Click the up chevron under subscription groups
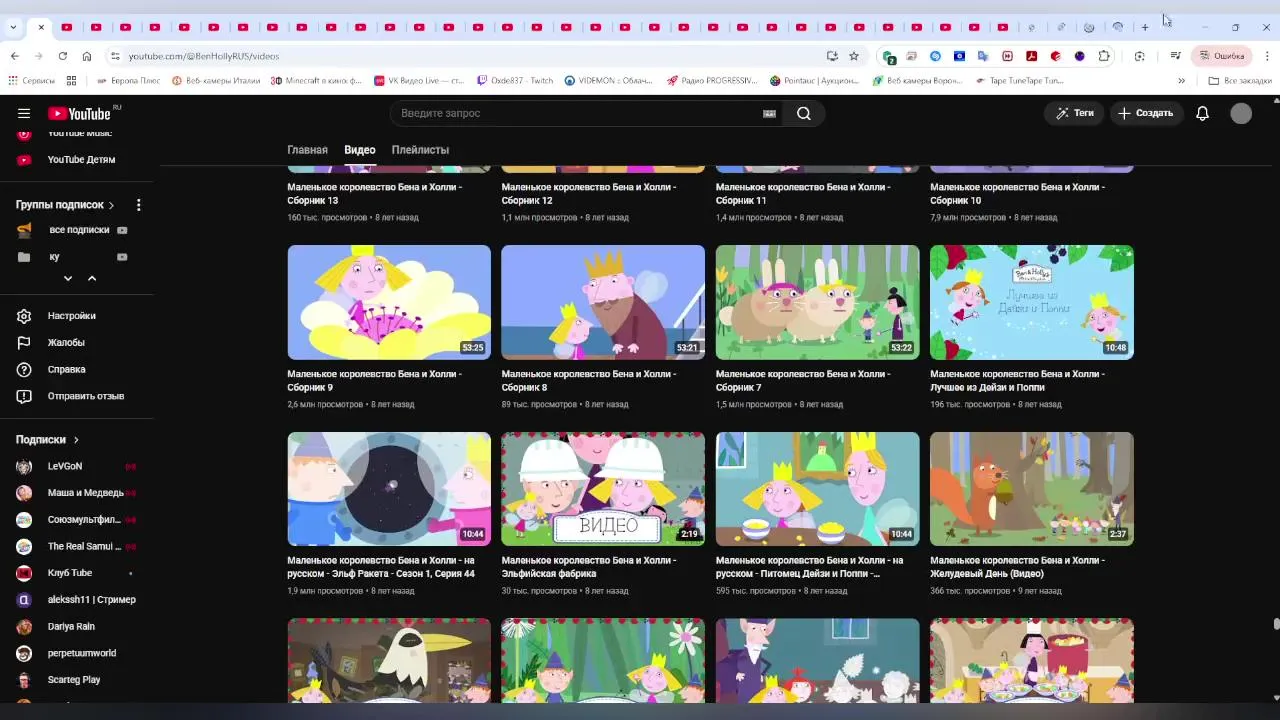The width and height of the screenshot is (1280, 720). (x=92, y=278)
